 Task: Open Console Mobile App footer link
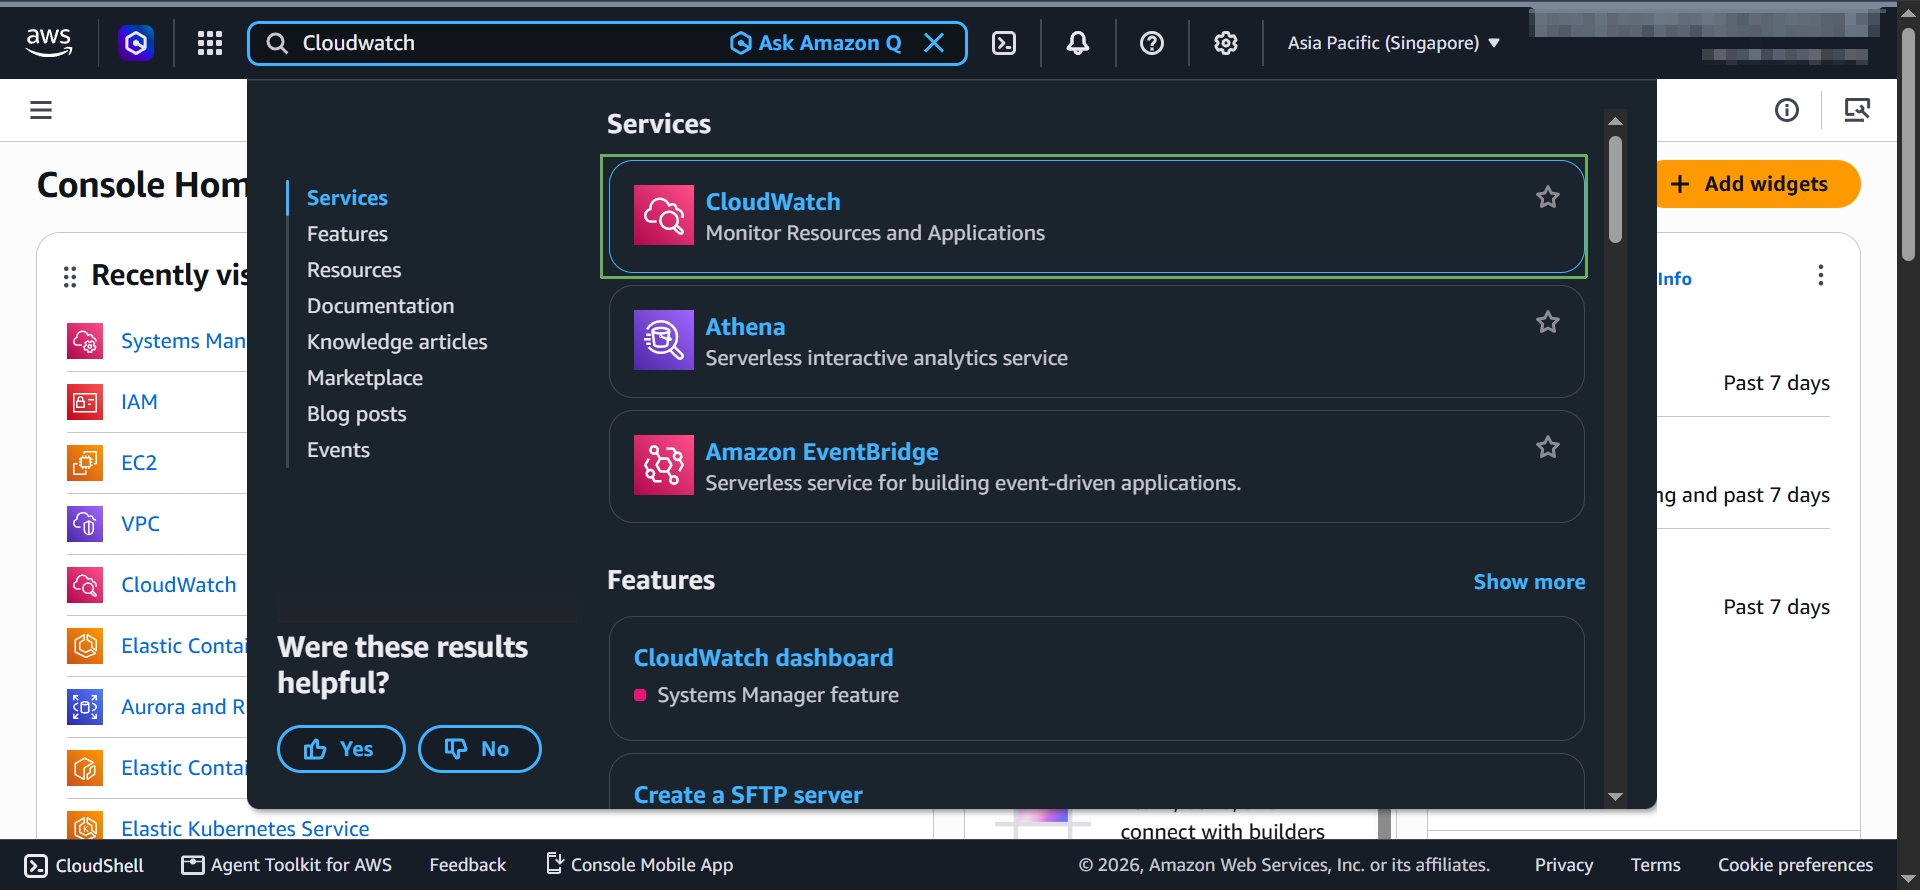click(x=640, y=865)
